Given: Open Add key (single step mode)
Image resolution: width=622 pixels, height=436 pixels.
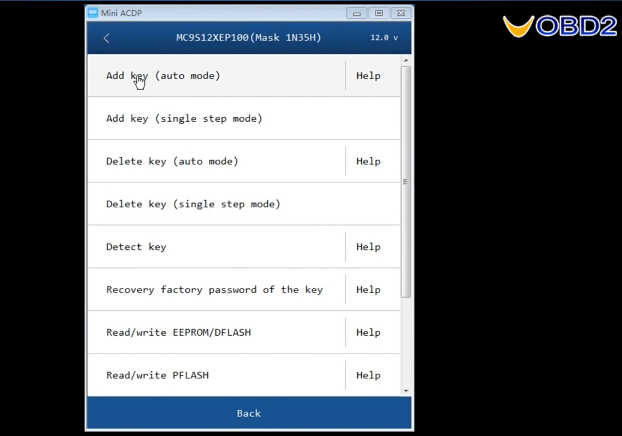Looking at the screenshot, I should click(184, 119).
